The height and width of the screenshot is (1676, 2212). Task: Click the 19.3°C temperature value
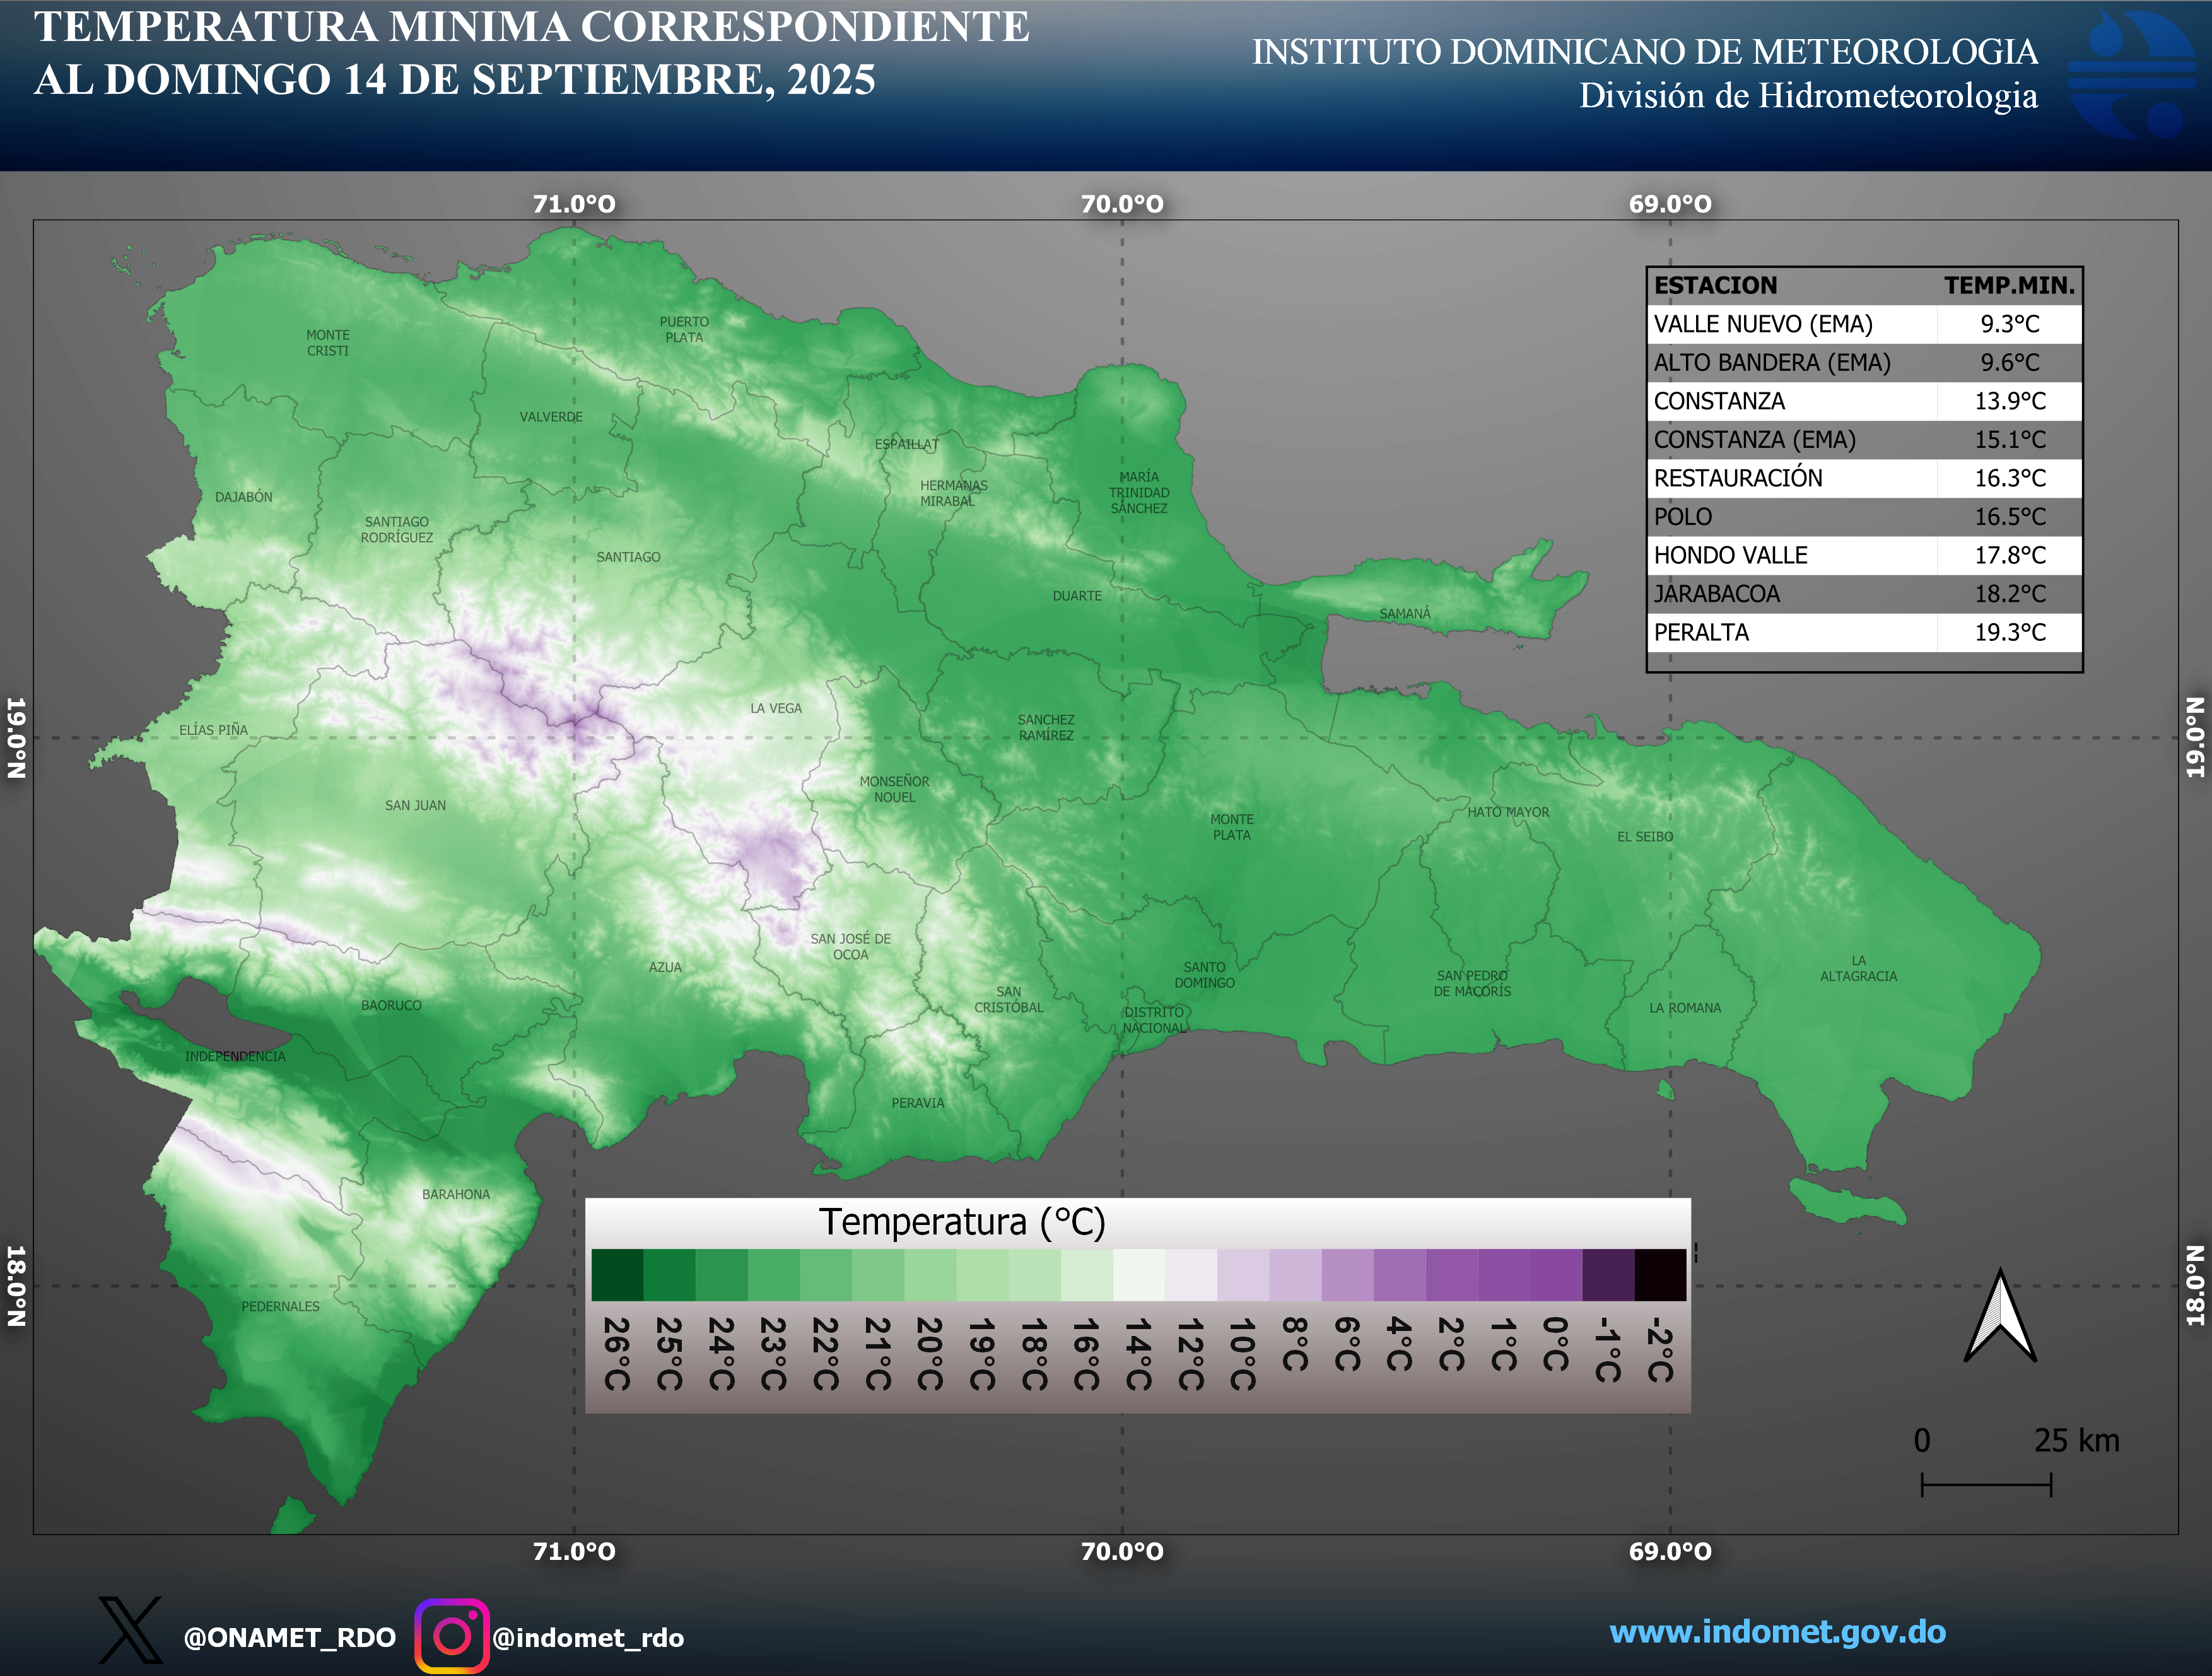pos(2010,632)
